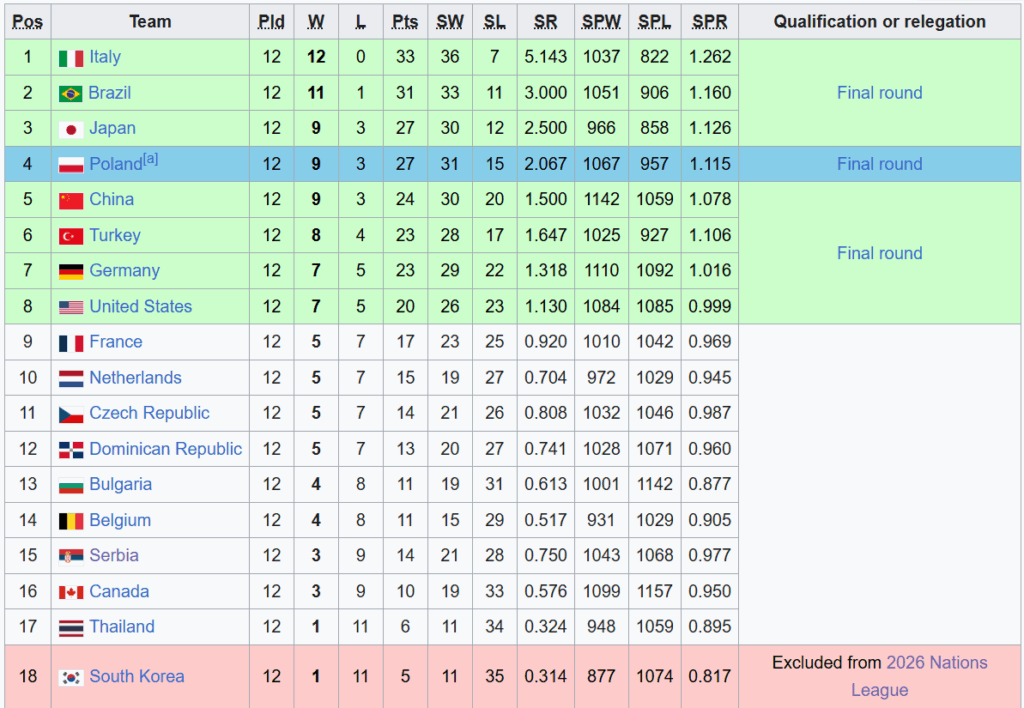Click the Canada flag icon
1024x708 pixels.
[x=71, y=592]
